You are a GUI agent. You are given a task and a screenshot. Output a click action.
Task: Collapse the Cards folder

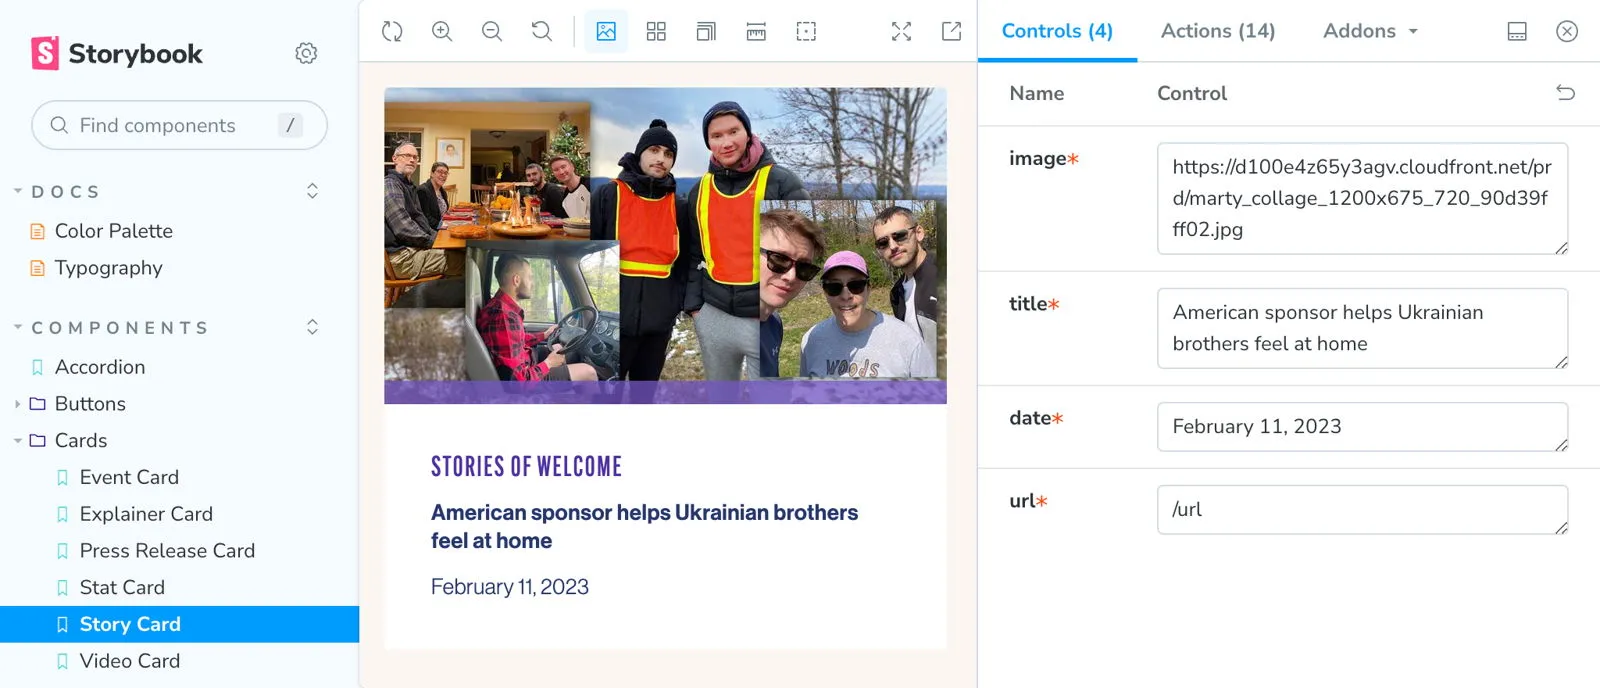coord(81,441)
